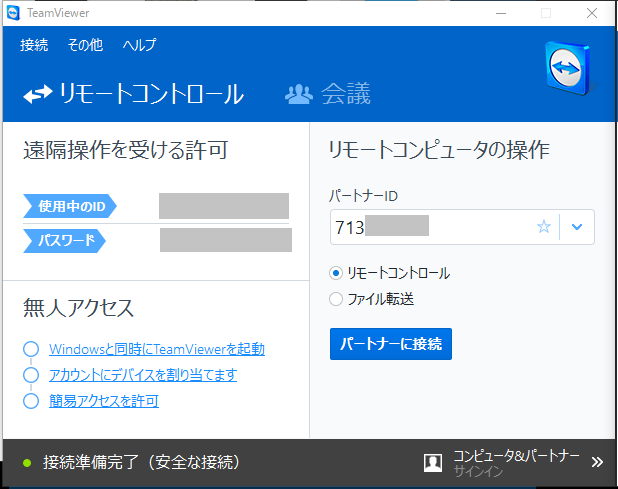Image resolution: width=618 pixels, height=489 pixels.
Task: Toggle circle beside 簡易アクセスを許可
Action: (x=31, y=401)
